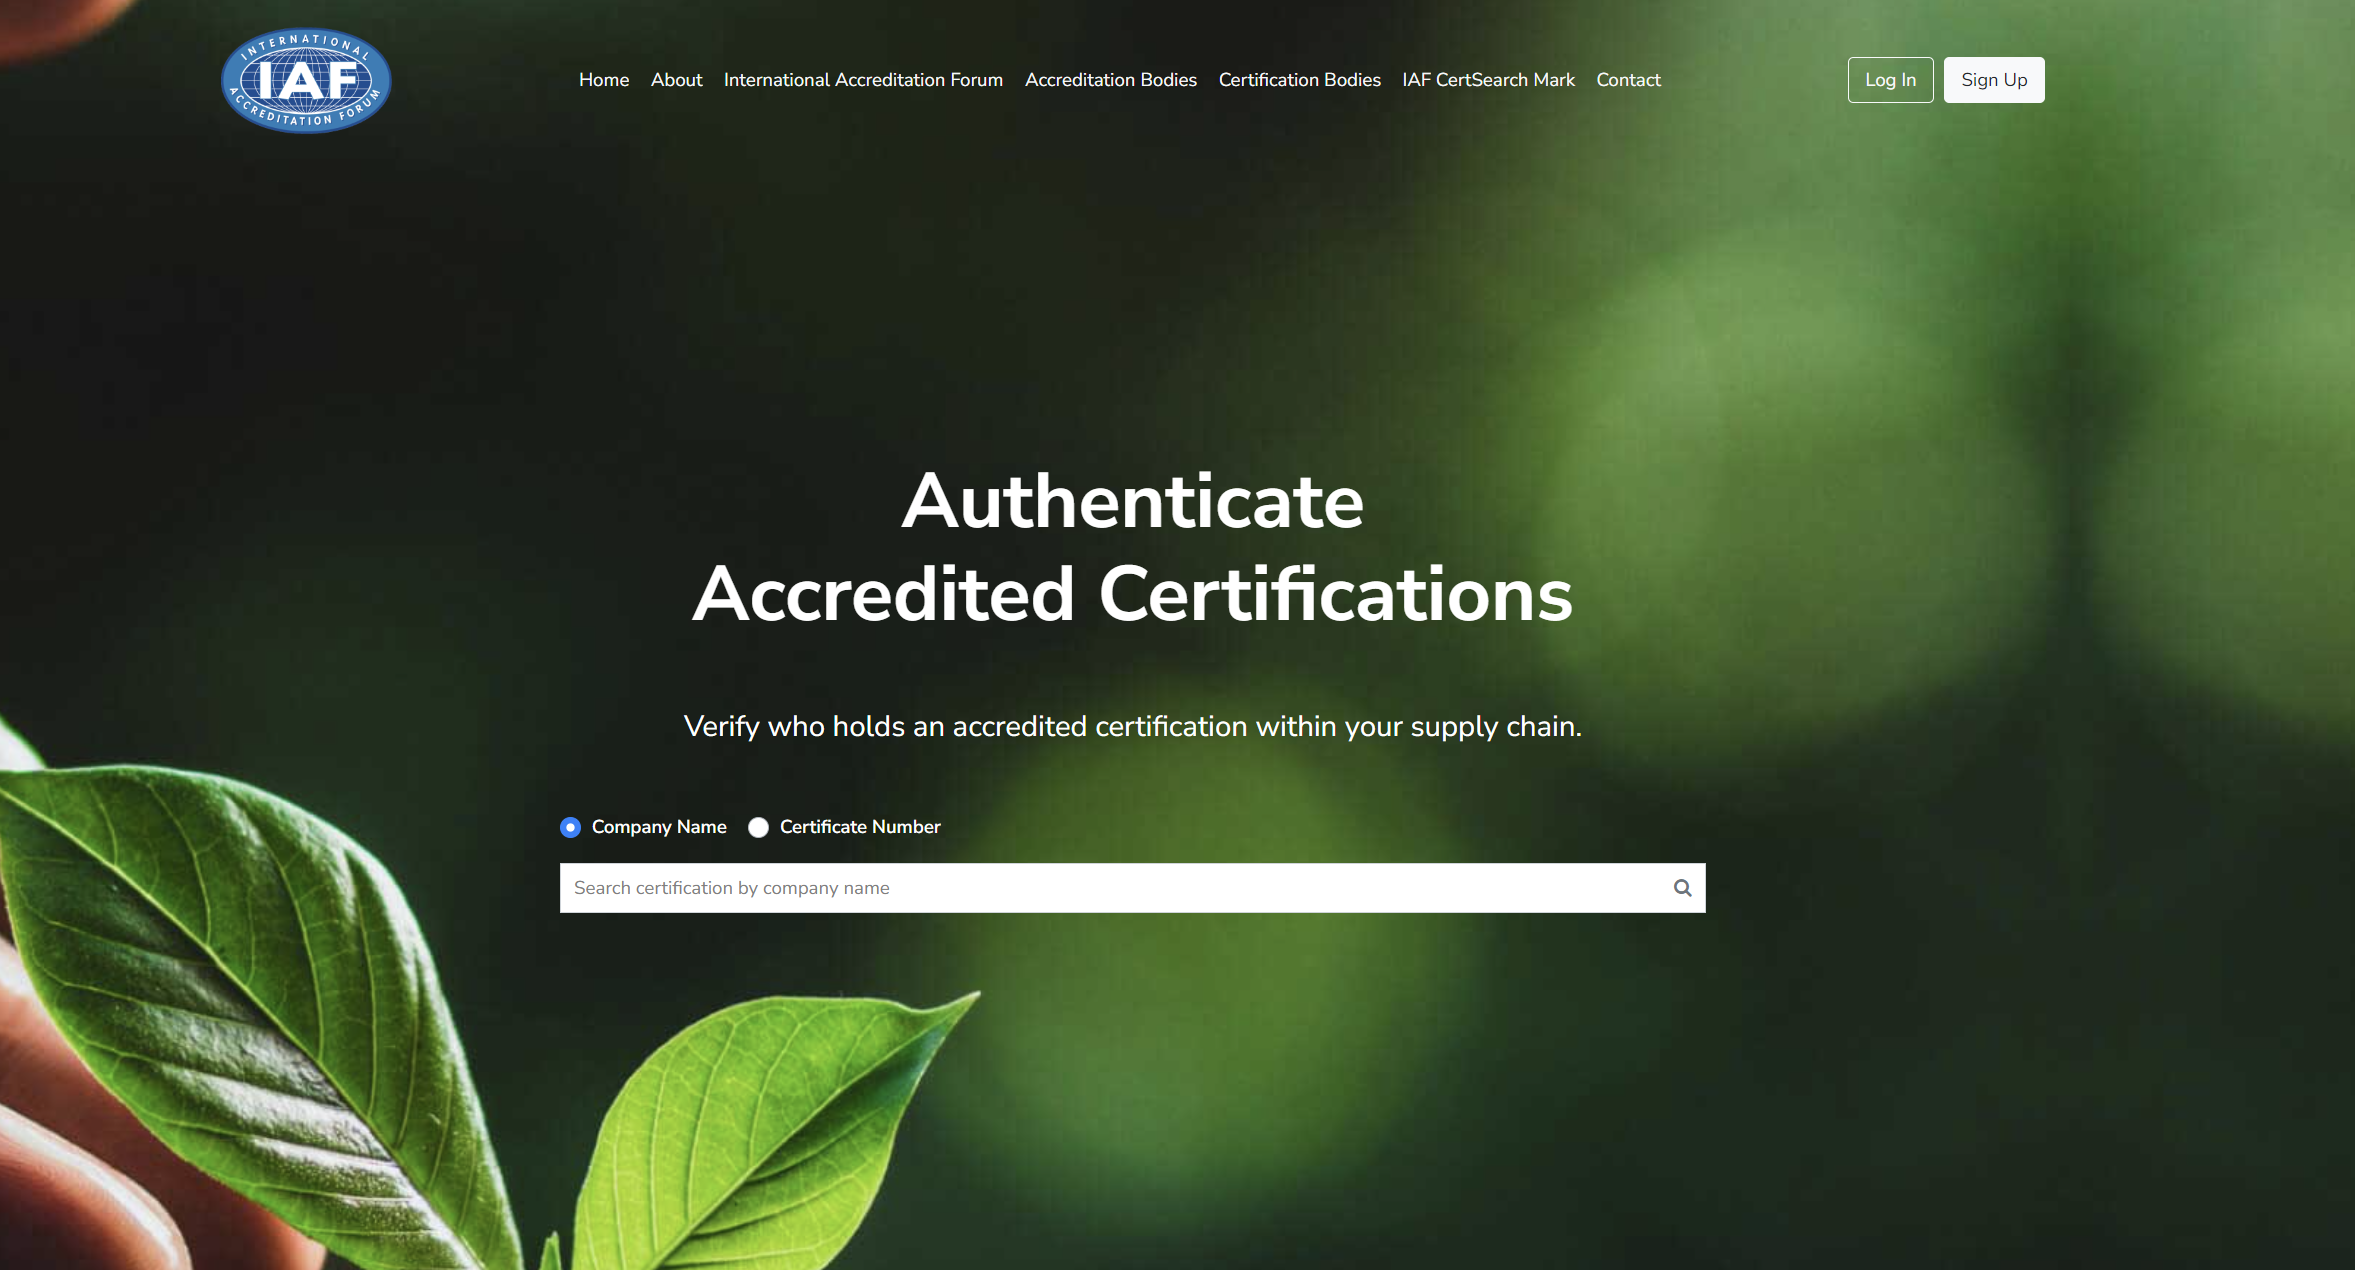This screenshot has width=2355, height=1270.
Task: Open Accreditation Bodies in navigation
Action: [1110, 80]
